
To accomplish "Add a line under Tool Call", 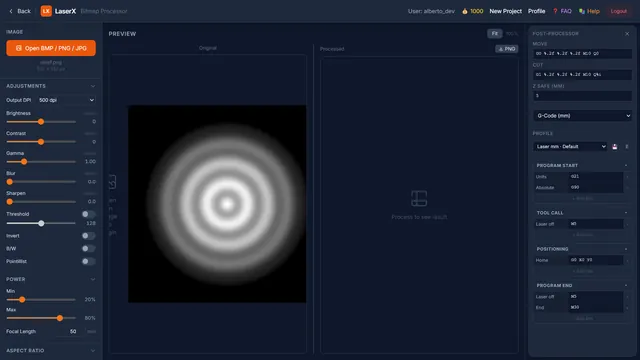I will (x=582, y=235).
